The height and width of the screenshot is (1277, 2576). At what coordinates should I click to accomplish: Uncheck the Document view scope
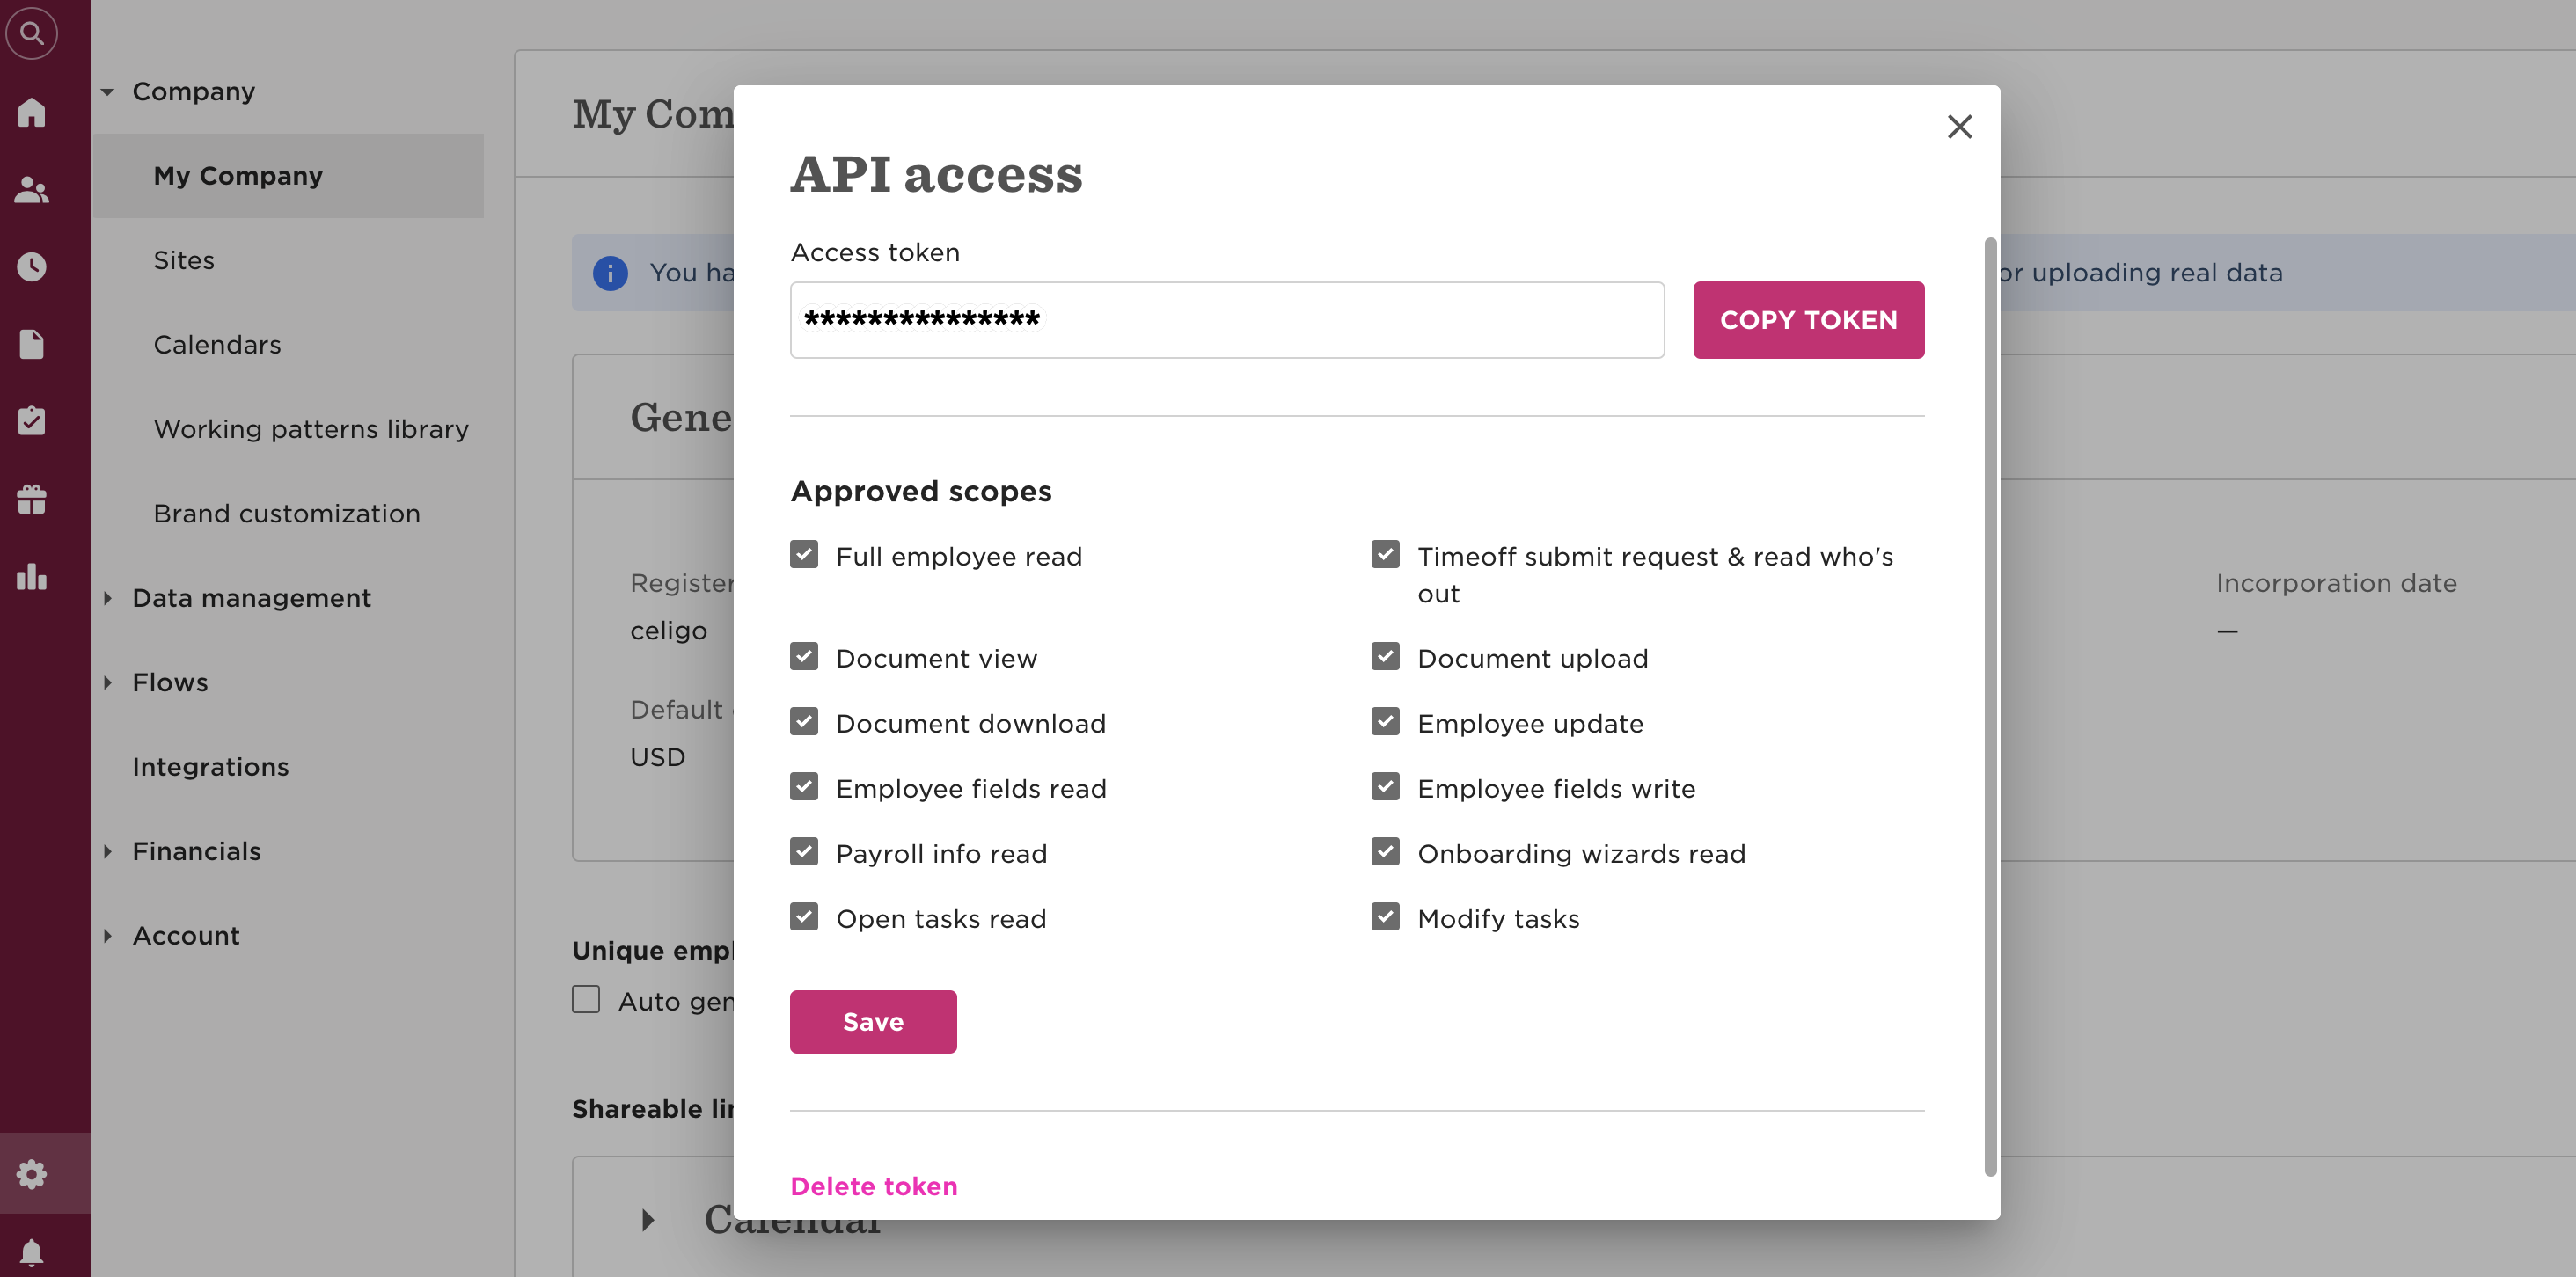(x=804, y=656)
